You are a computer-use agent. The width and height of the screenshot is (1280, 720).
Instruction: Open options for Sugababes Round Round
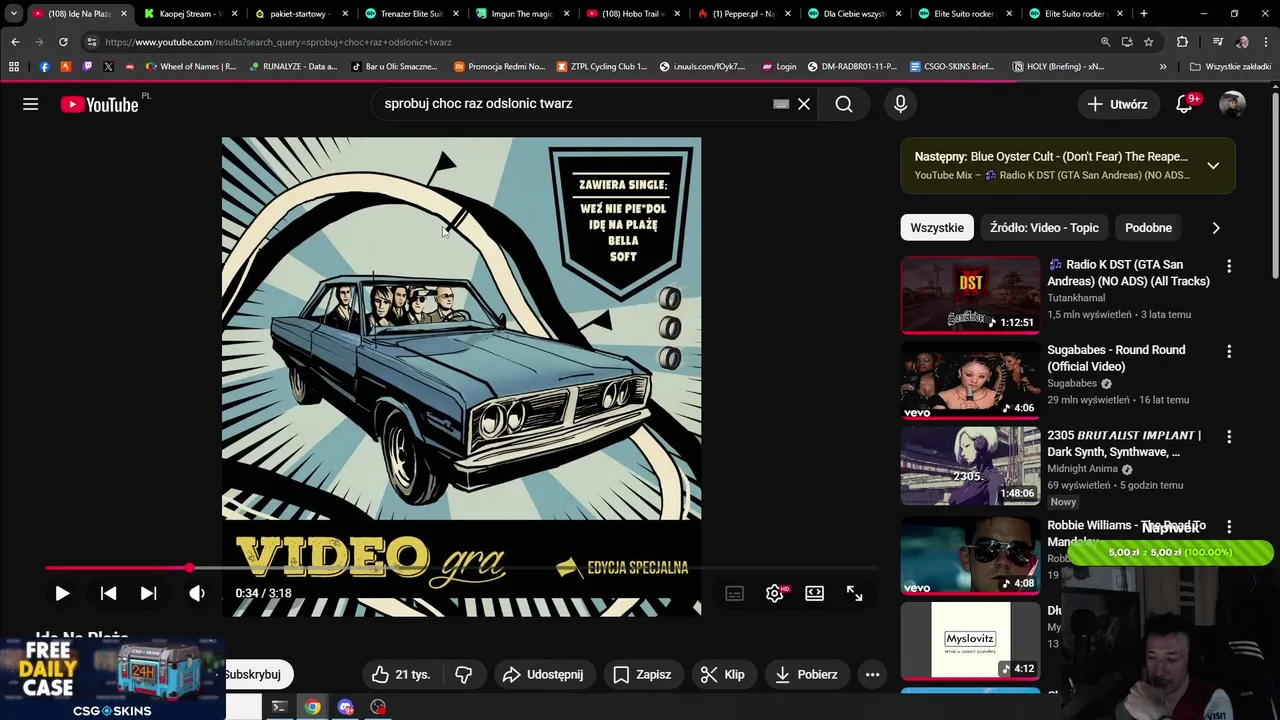tap(1229, 352)
